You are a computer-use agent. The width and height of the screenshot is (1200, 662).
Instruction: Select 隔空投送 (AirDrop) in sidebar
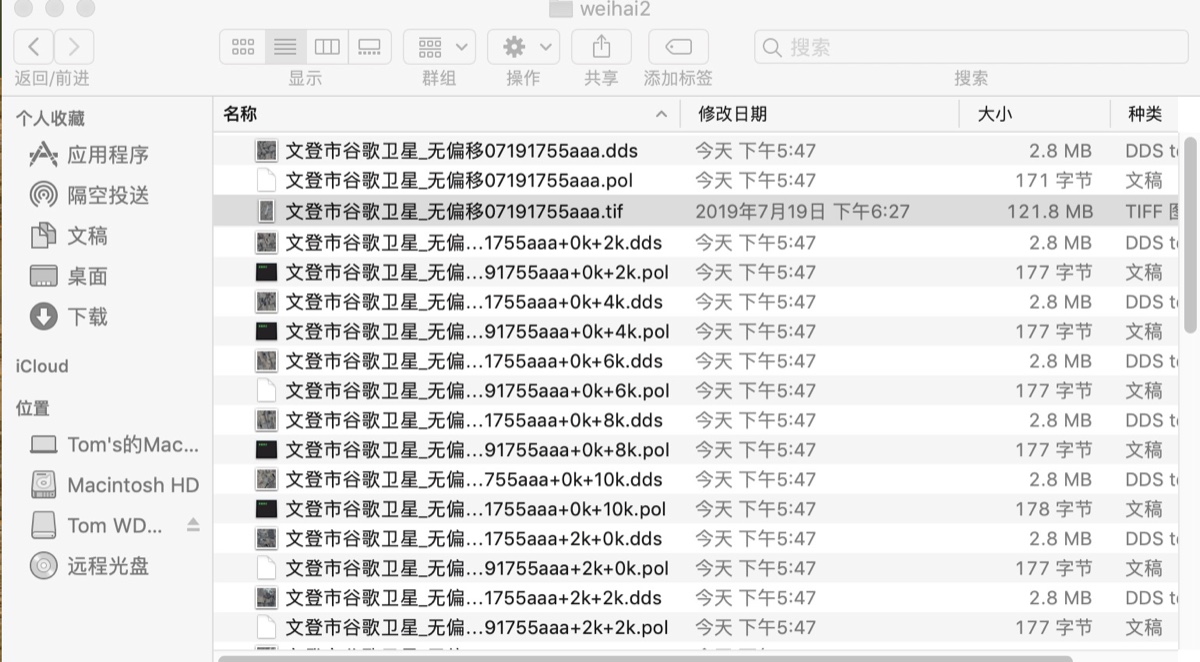107,195
